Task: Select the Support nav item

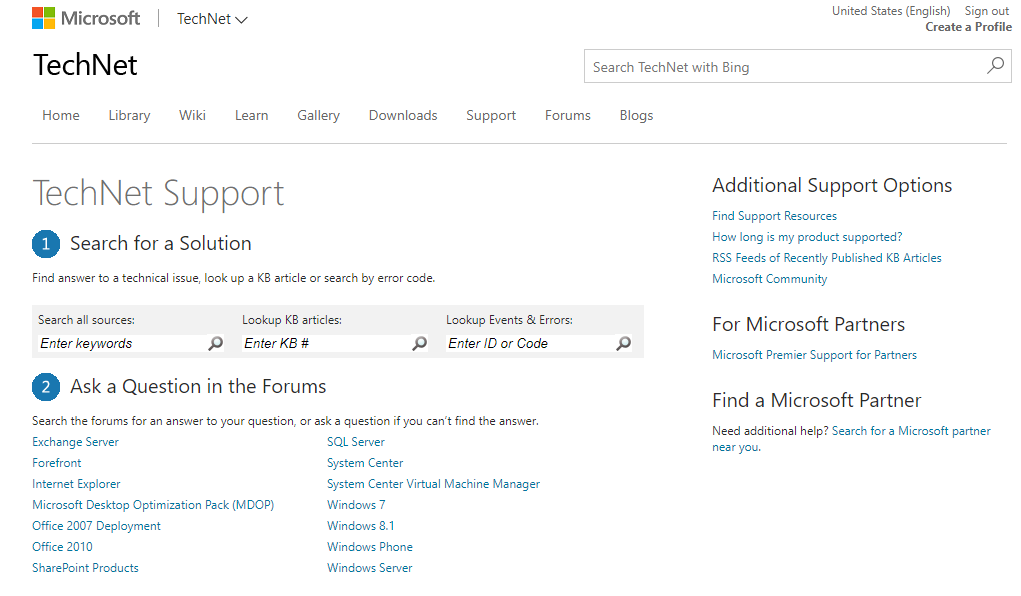Action: point(491,115)
